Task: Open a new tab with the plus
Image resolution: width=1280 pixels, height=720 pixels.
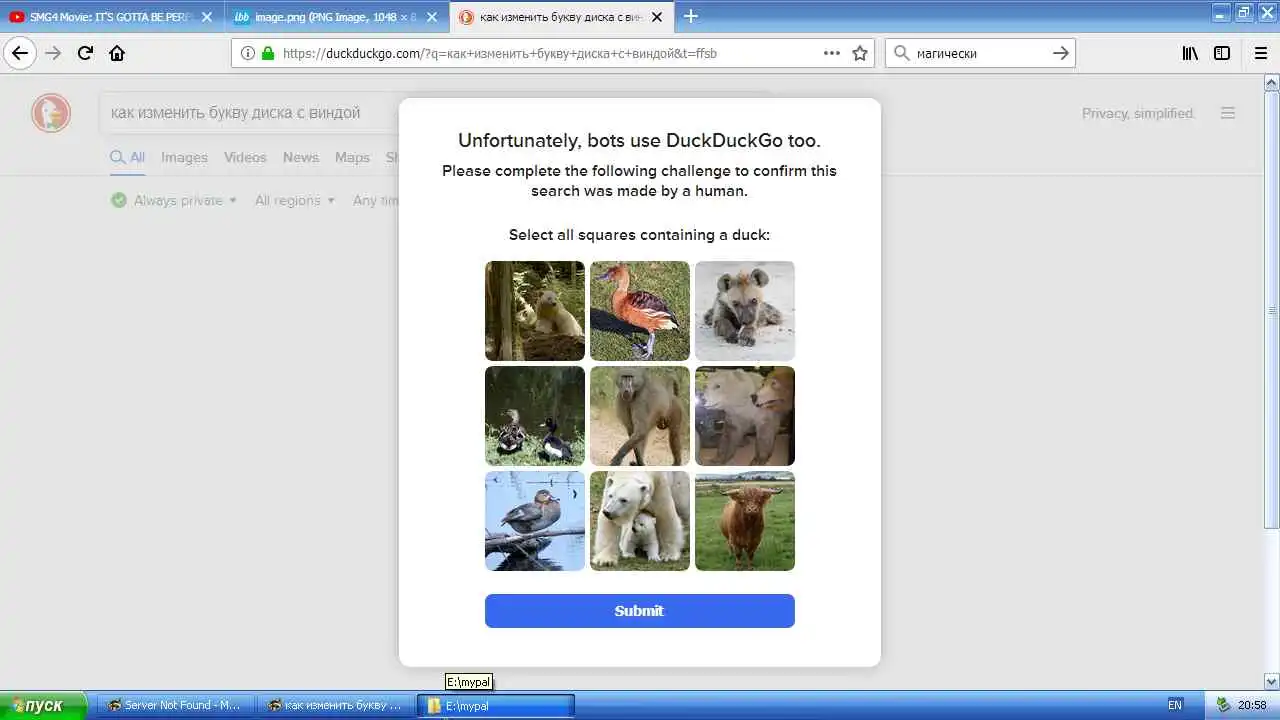Action: (x=690, y=16)
